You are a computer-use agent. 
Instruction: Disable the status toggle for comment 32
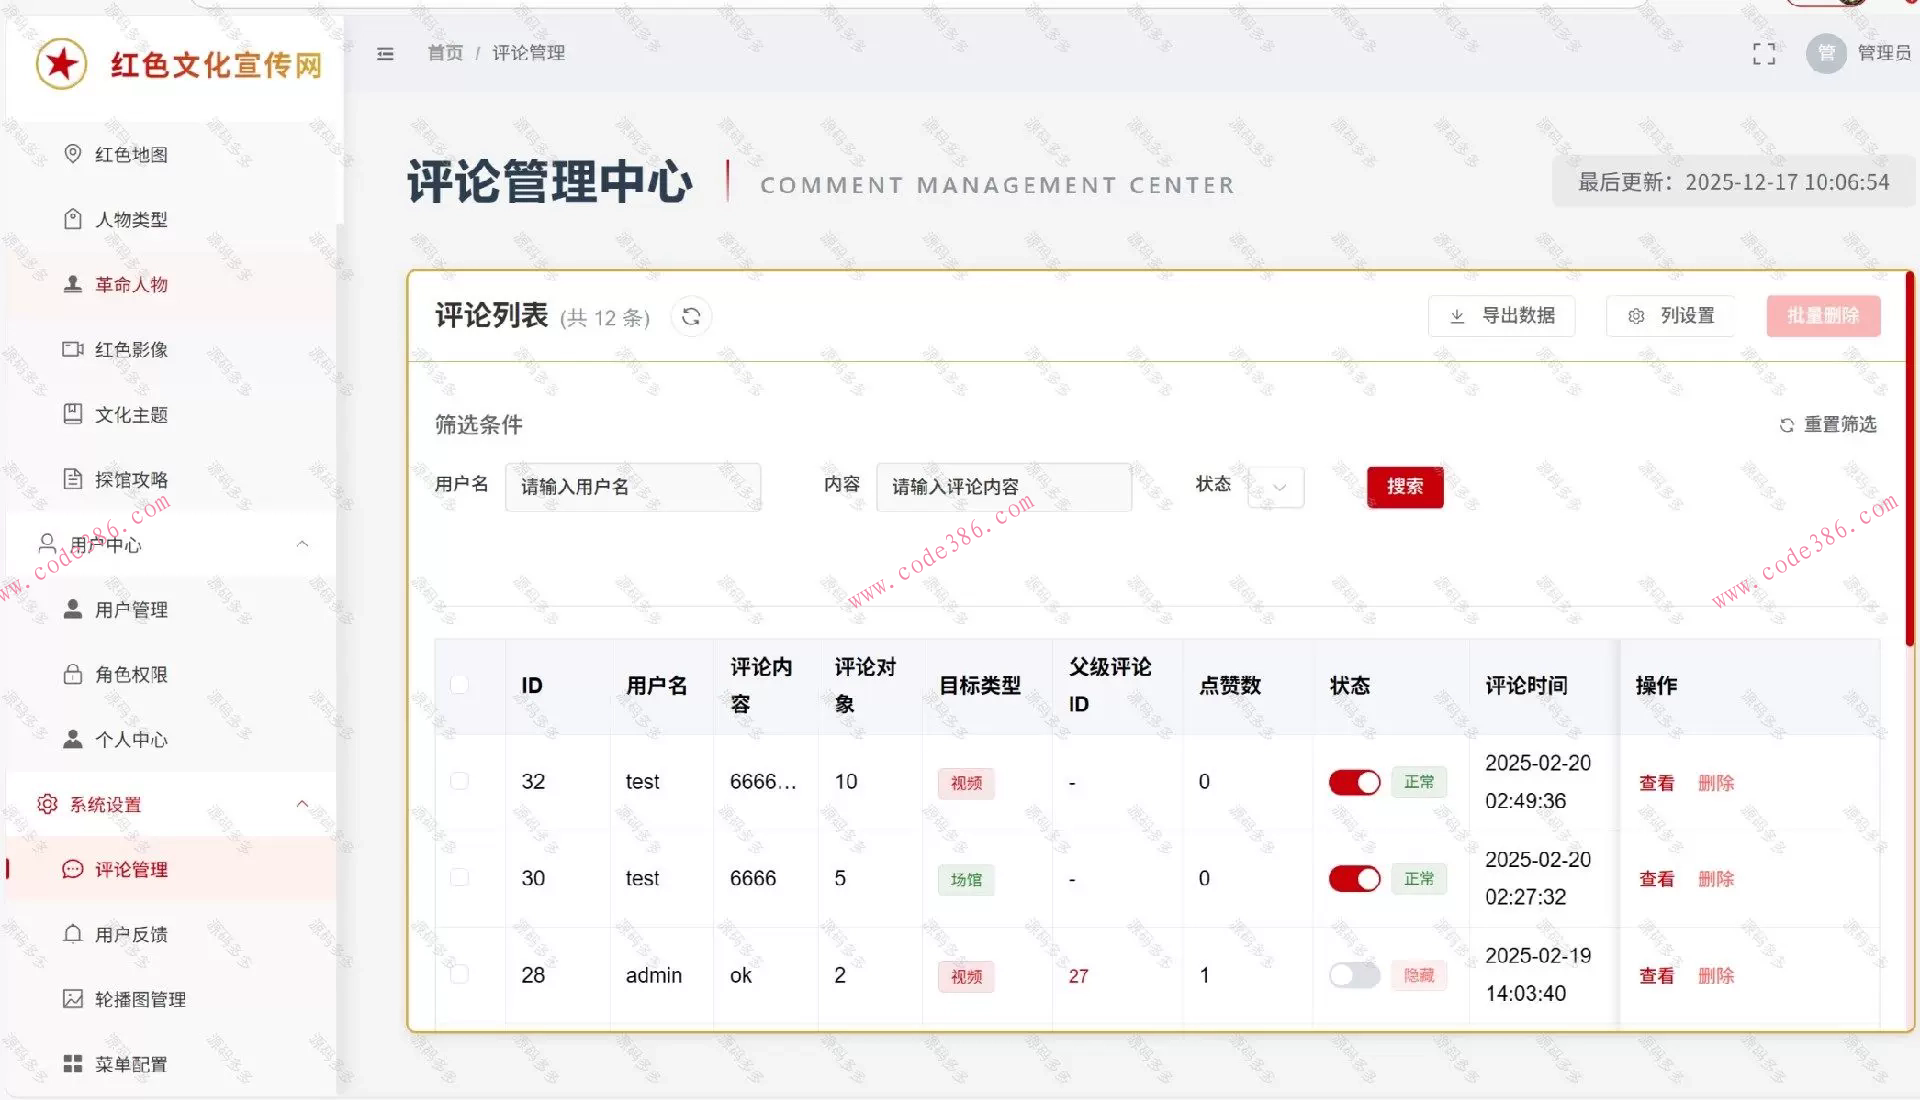point(1354,782)
